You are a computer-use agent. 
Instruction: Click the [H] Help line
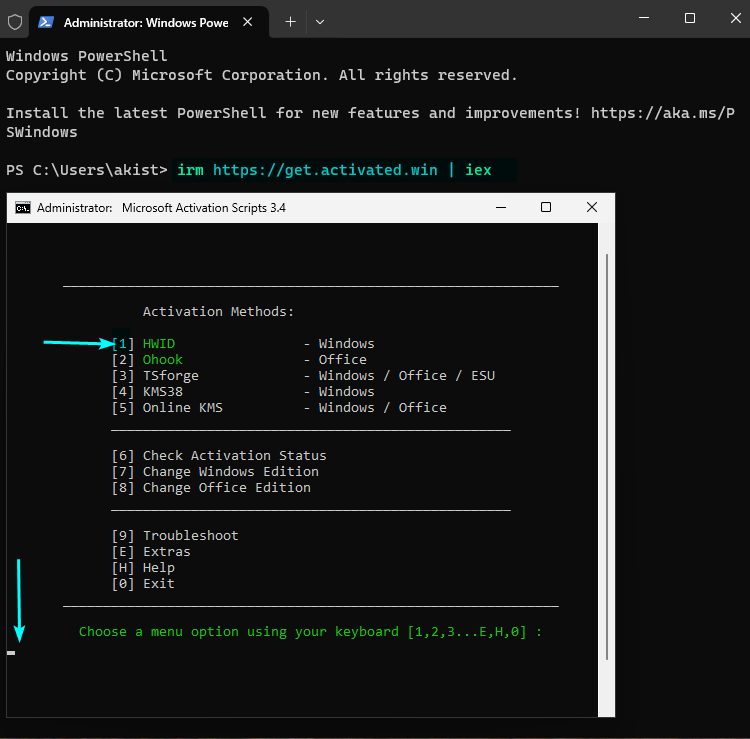pyautogui.click(x=143, y=568)
